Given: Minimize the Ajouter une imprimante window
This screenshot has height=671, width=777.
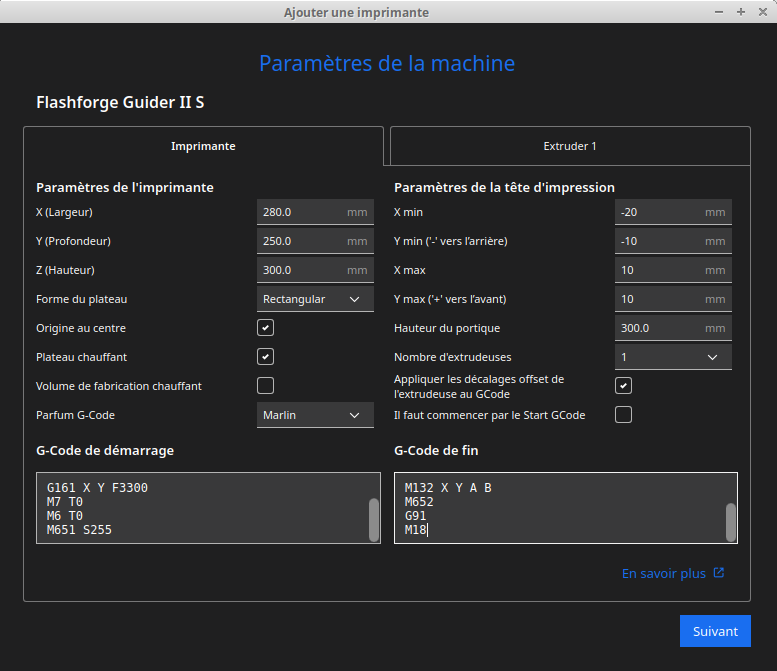Looking at the screenshot, I should point(719,12).
